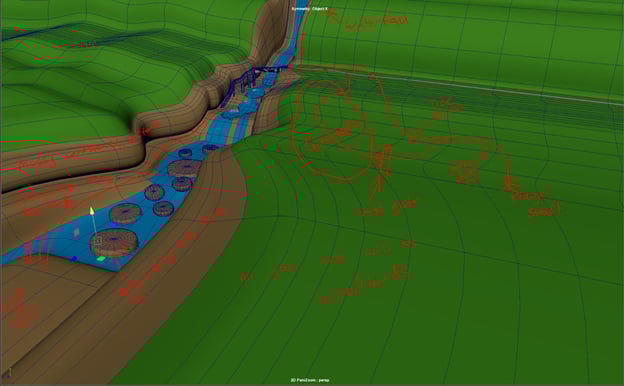This screenshot has width=624, height=386.
Task: Click the "Symmetry: Object X" viewport label
Action: pos(310,9)
